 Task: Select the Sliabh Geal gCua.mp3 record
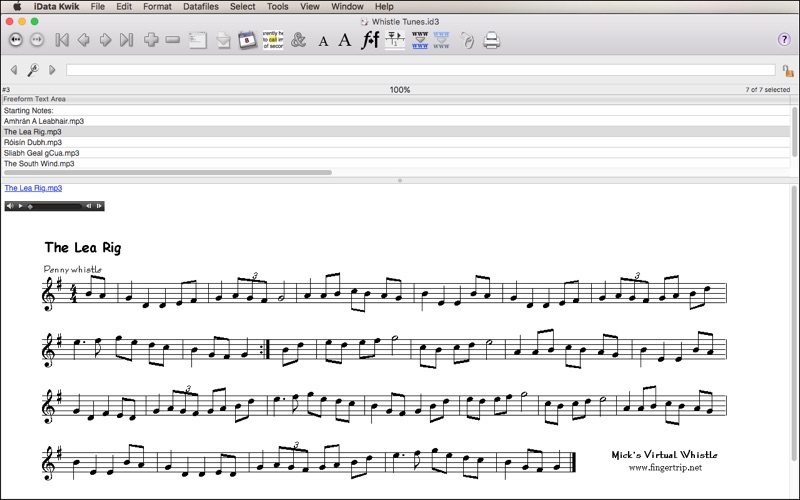396,153
